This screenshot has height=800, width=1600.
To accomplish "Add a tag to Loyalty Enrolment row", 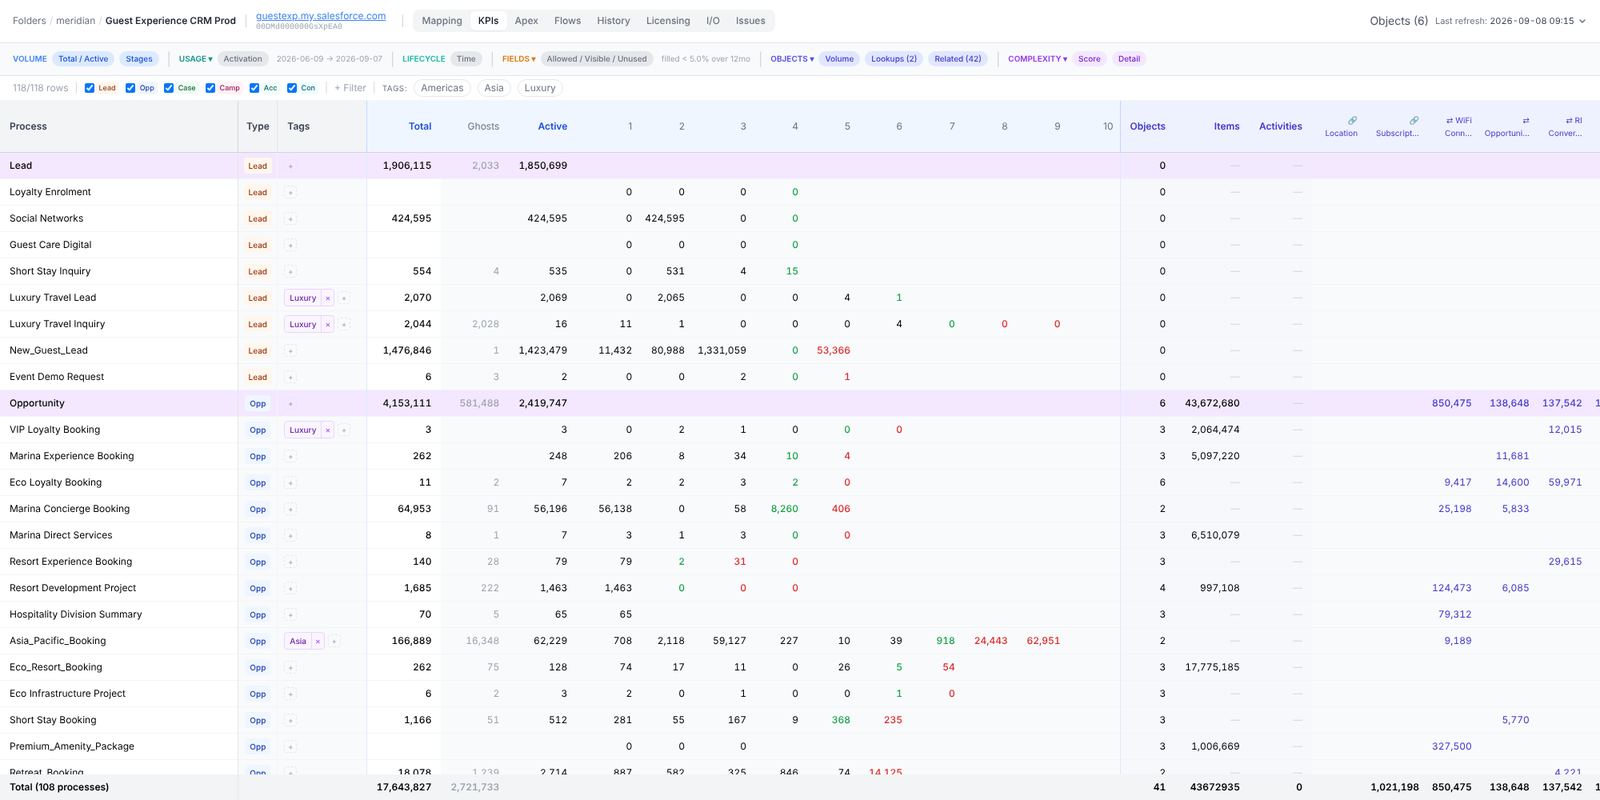I will click(x=290, y=192).
